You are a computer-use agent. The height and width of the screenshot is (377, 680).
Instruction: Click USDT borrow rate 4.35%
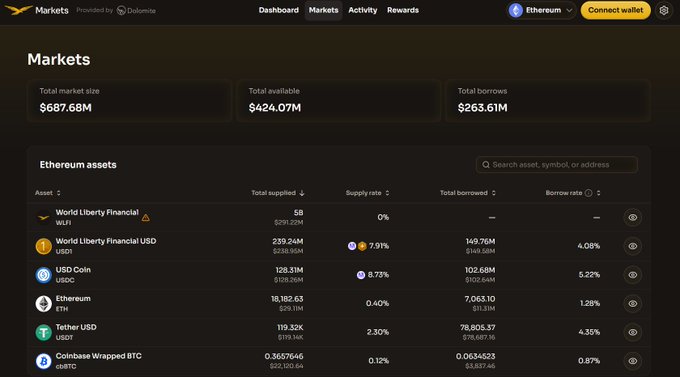pos(589,332)
